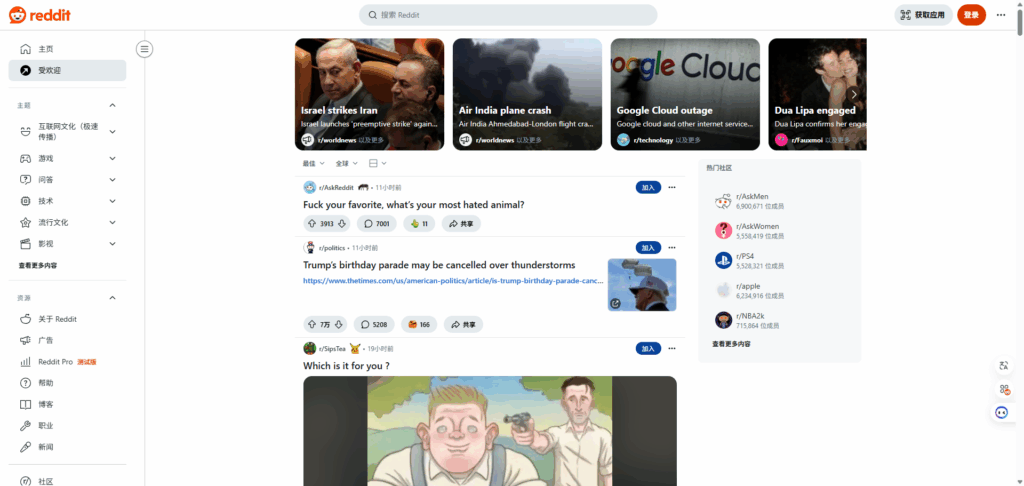Open the Trump parade post thumbnail image

pyautogui.click(x=642, y=285)
